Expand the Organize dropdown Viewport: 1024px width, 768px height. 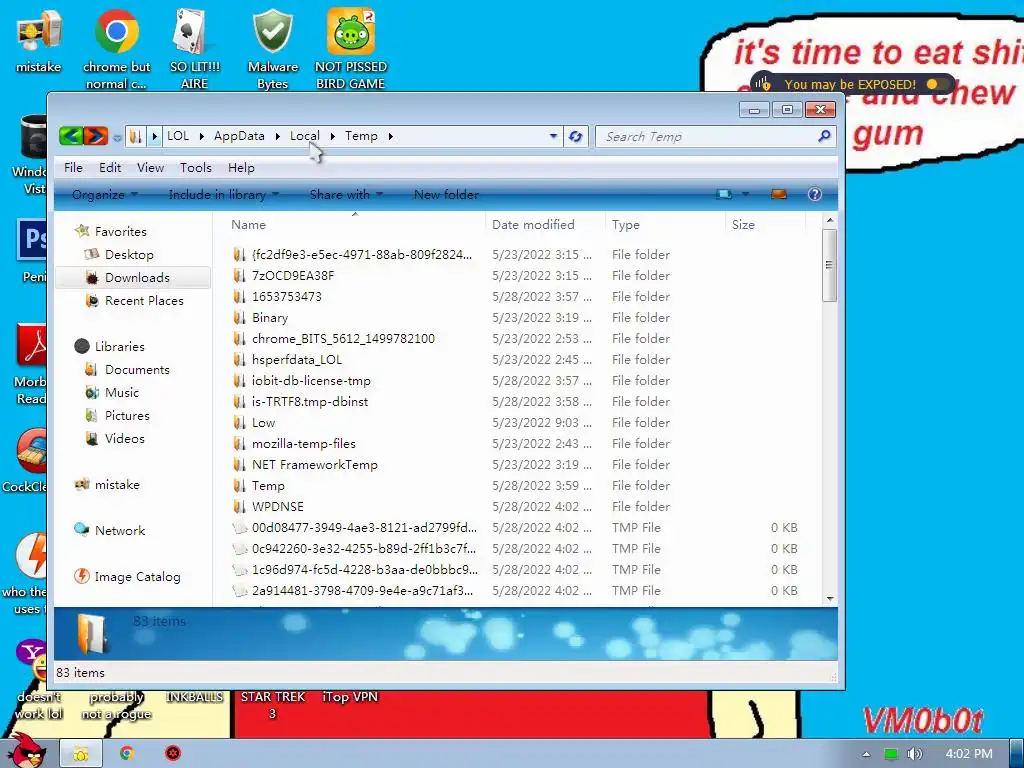point(104,195)
